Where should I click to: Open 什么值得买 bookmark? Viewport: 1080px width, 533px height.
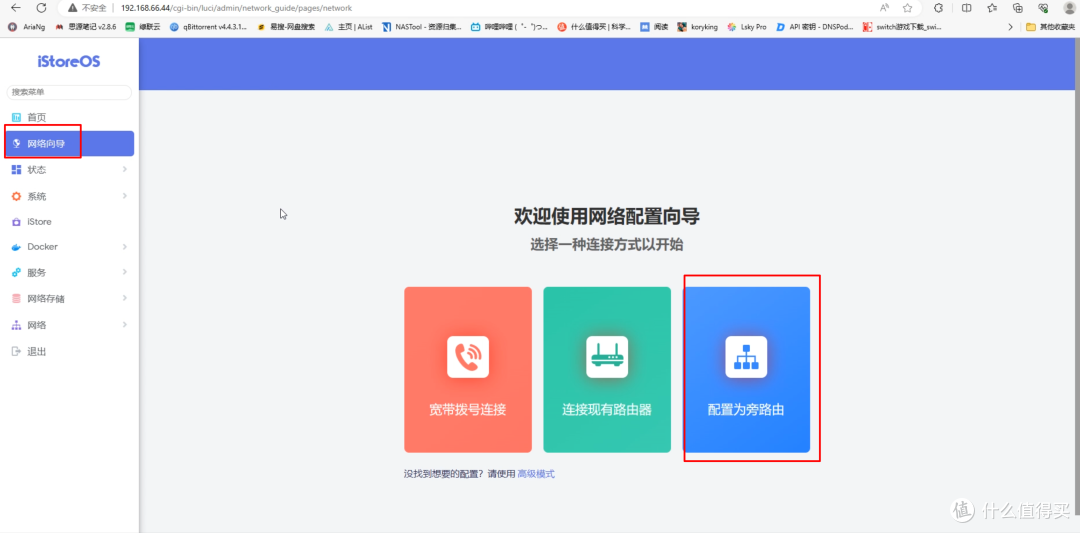594,27
